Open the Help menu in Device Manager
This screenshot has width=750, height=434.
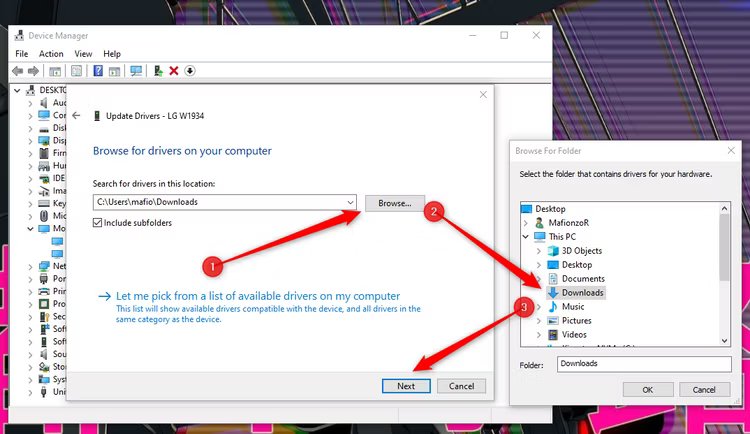(x=112, y=54)
